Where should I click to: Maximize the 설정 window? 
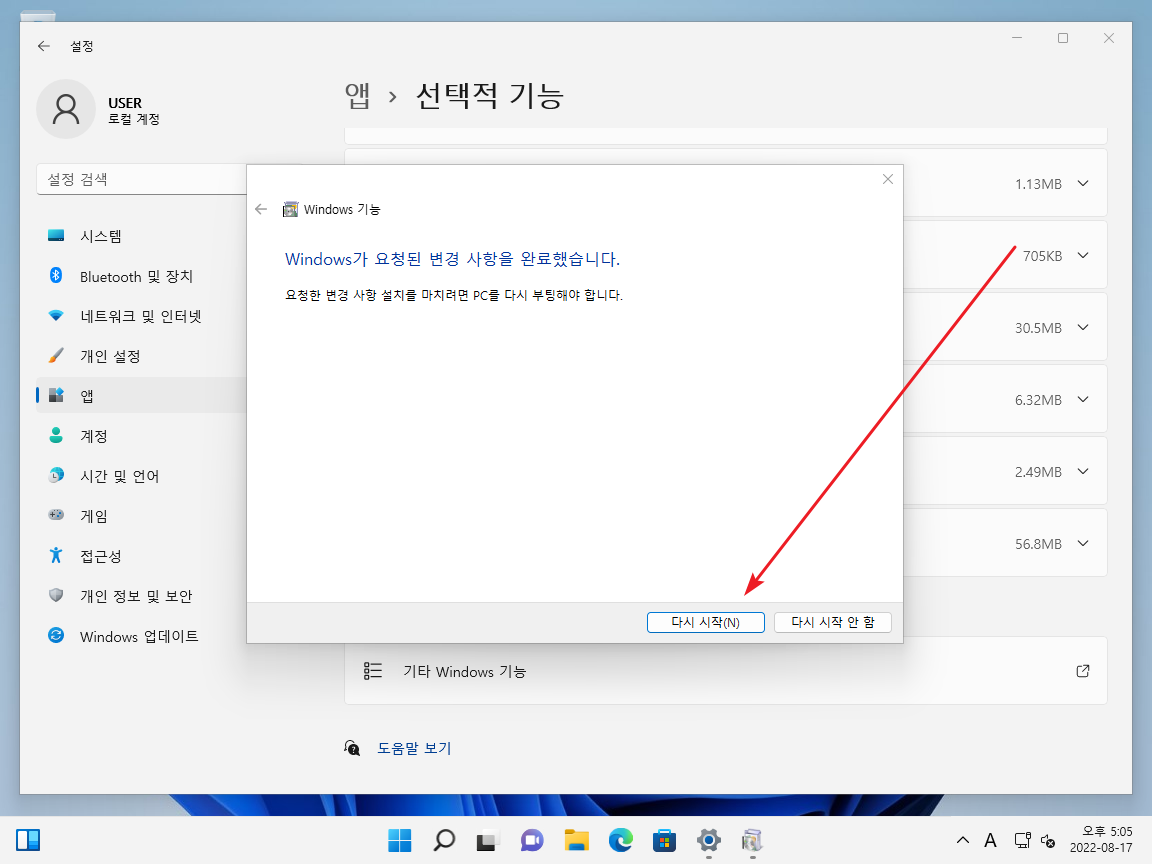point(1062,38)
